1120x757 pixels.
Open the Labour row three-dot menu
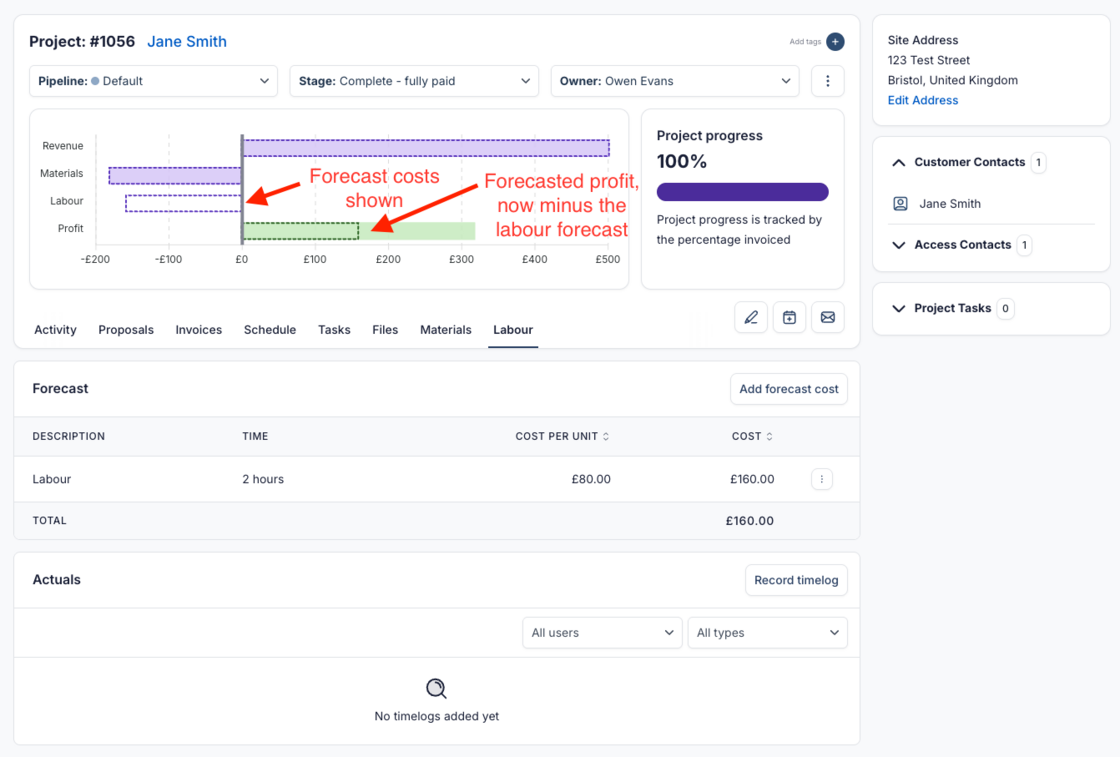(x=822, y=479)
